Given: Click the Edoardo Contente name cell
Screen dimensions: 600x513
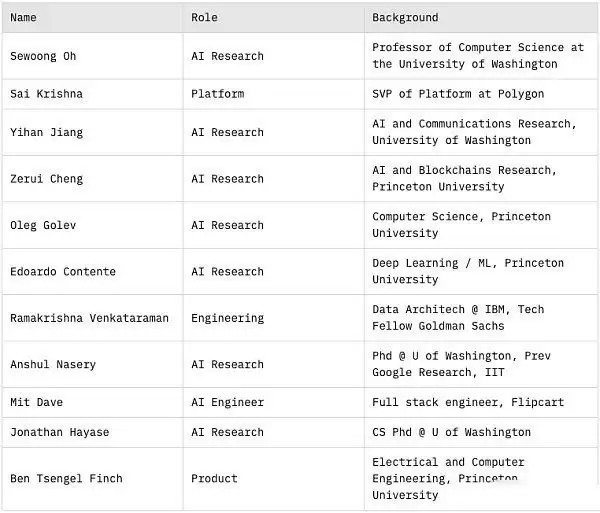Looking at the screenshot, I should tap(63, 271).
